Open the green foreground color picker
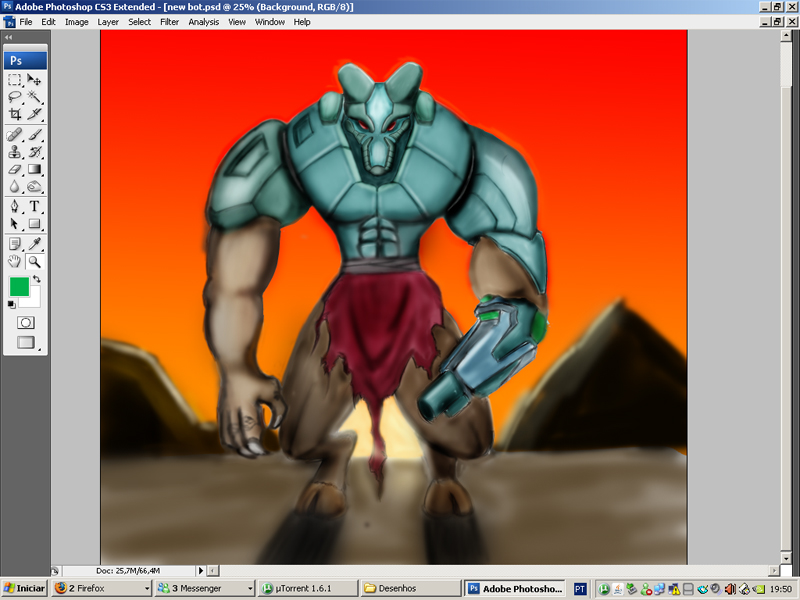Image resolution: width=800 pixels, height=600 pixels. pyautogui.click(x=19, y=286)
